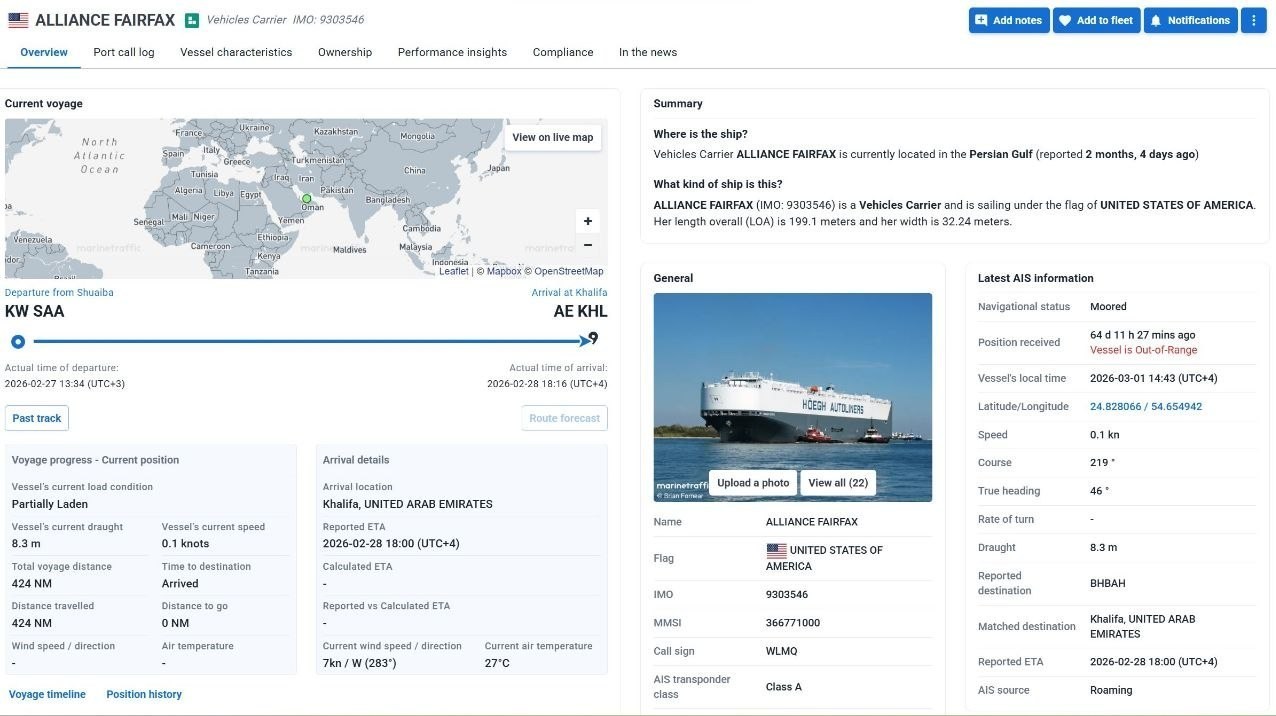Click the green vessel position marker on map

click(x=307, y=199)
